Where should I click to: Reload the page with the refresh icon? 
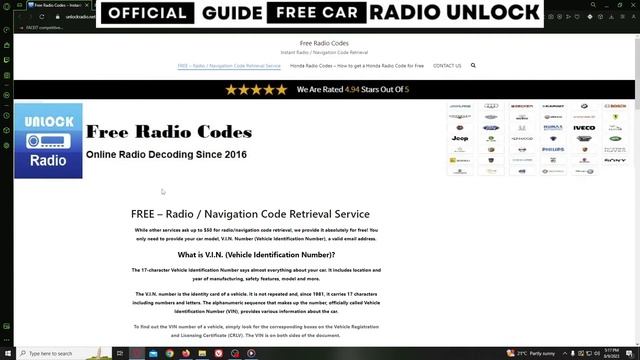42,17
